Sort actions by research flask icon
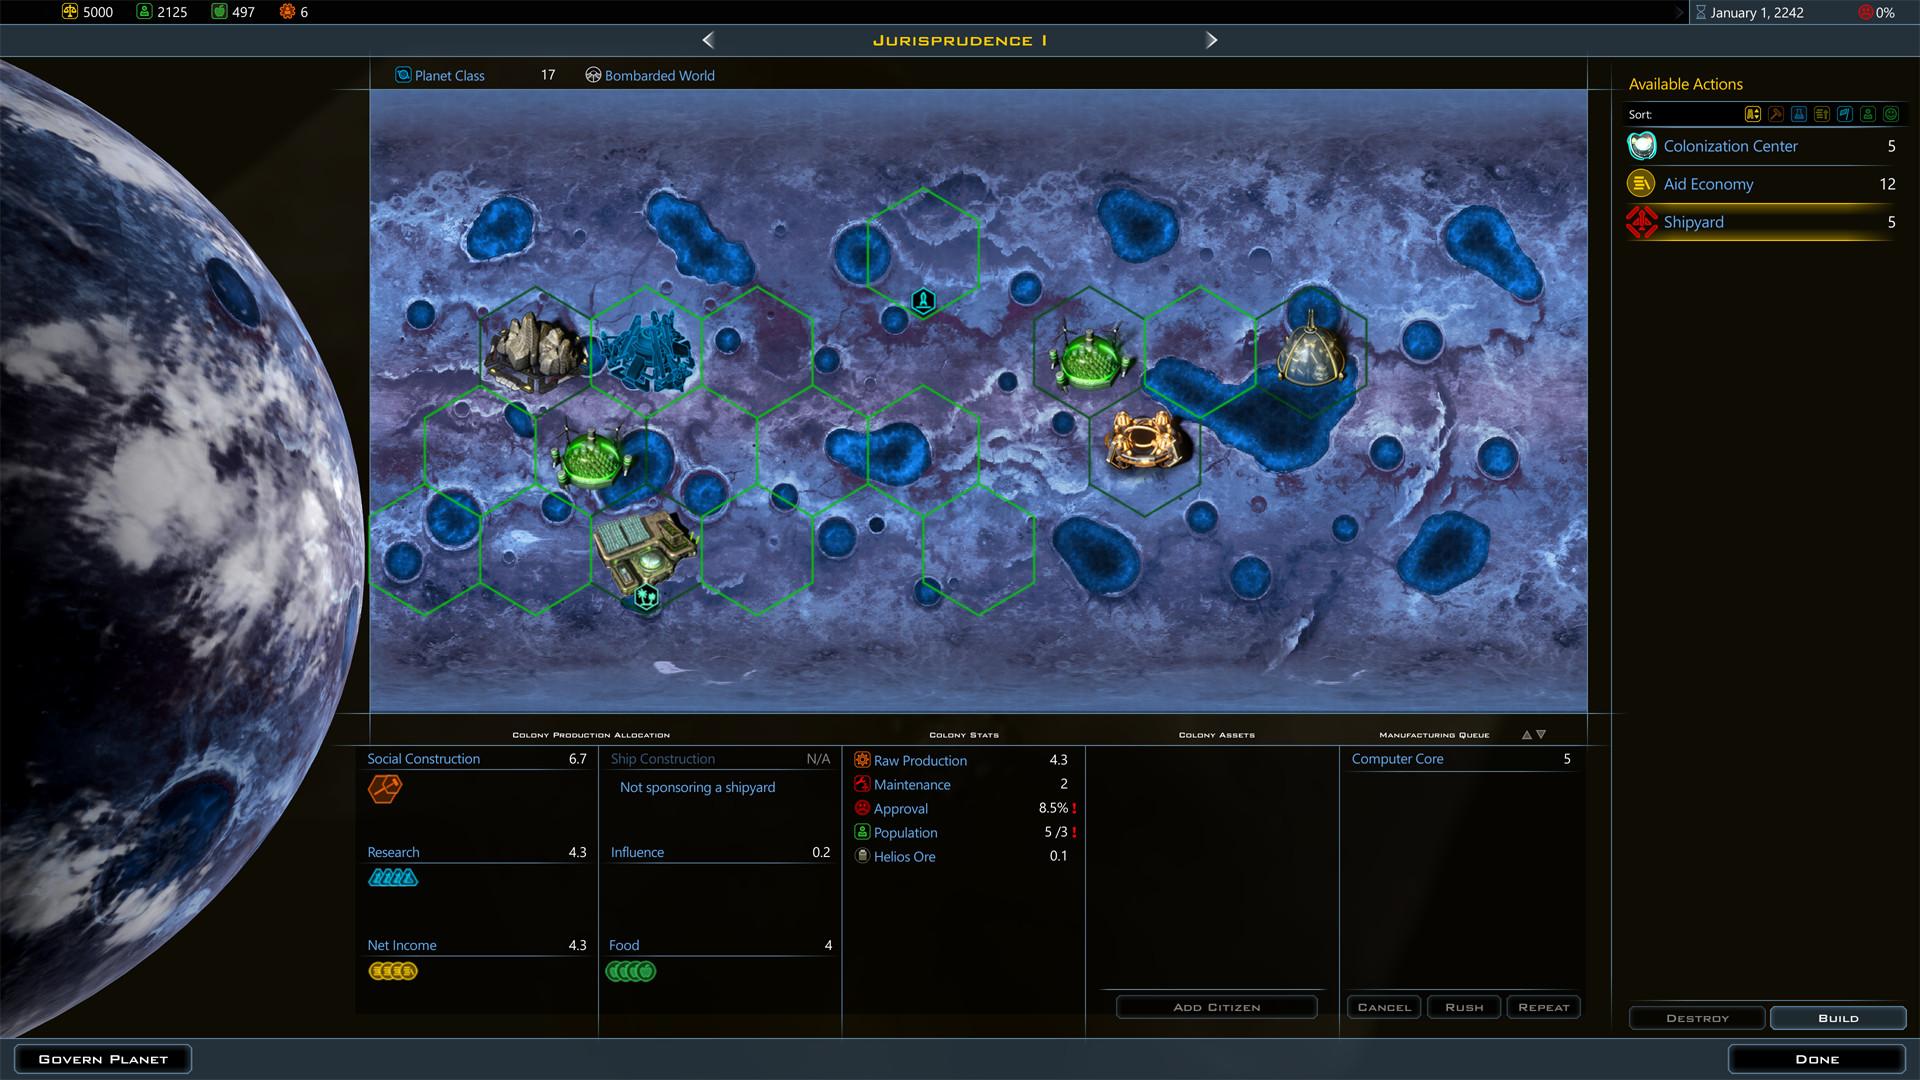1920x1080 pixels. tap(1799, 114)
